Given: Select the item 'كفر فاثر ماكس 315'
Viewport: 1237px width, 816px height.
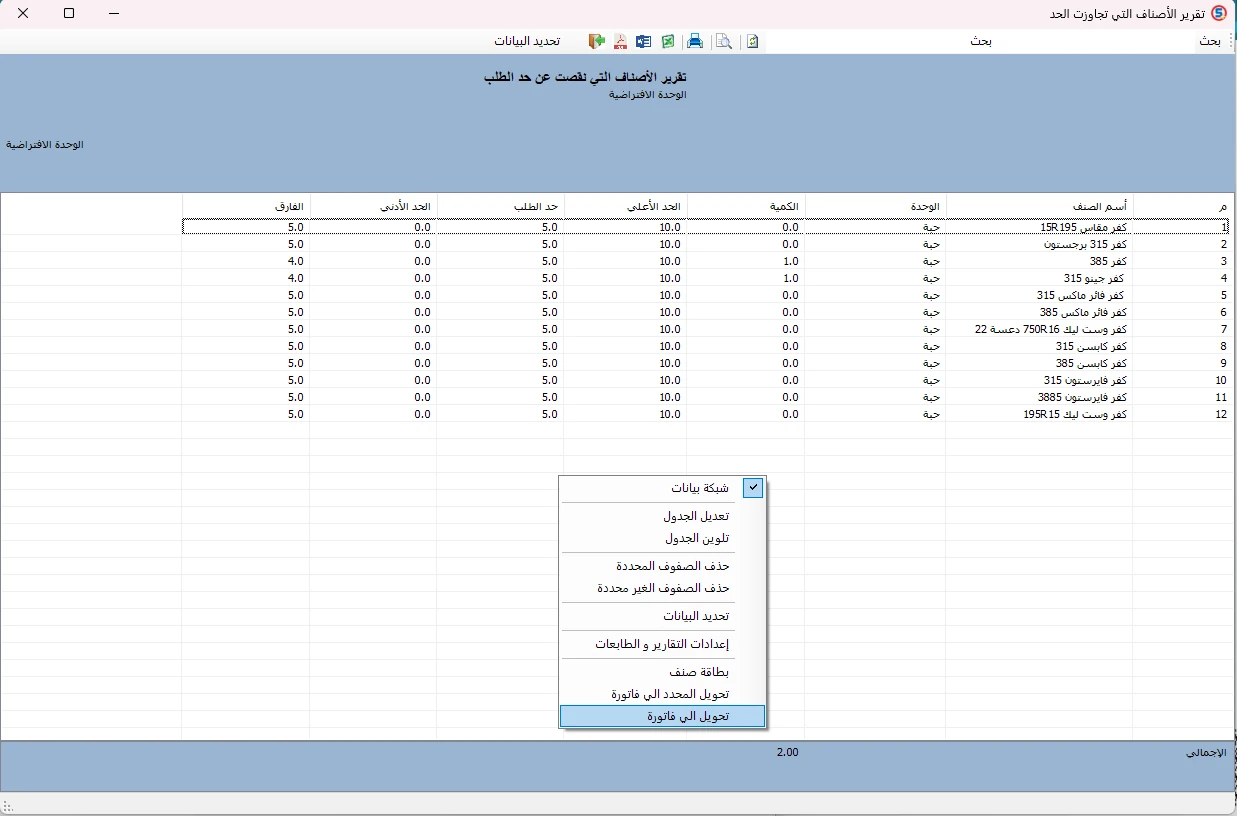Looking at the screenshot, I should [x=1081, y=295].
